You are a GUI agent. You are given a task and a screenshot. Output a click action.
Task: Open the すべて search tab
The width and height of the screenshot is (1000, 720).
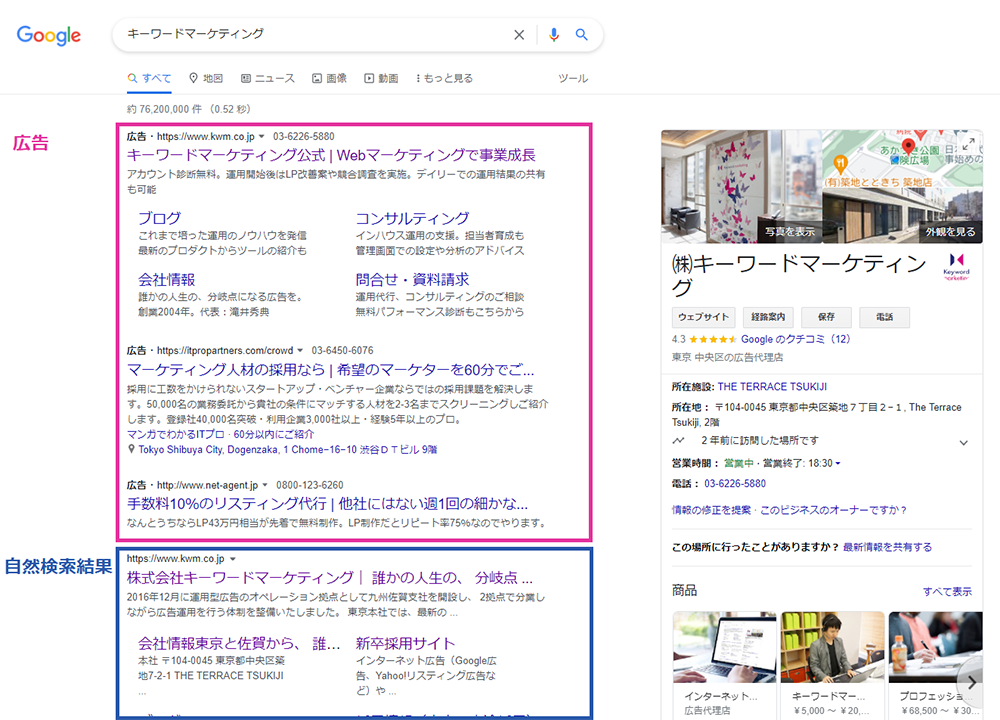149,78
